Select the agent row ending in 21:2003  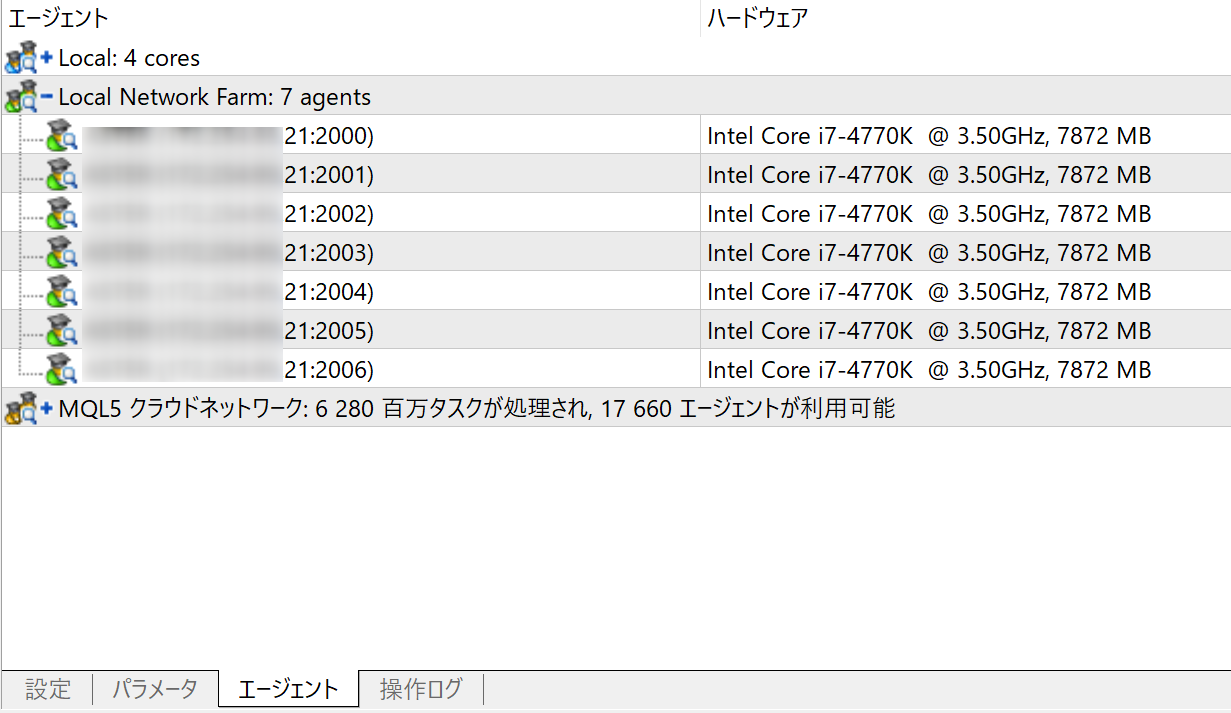[x=329, y=253]
